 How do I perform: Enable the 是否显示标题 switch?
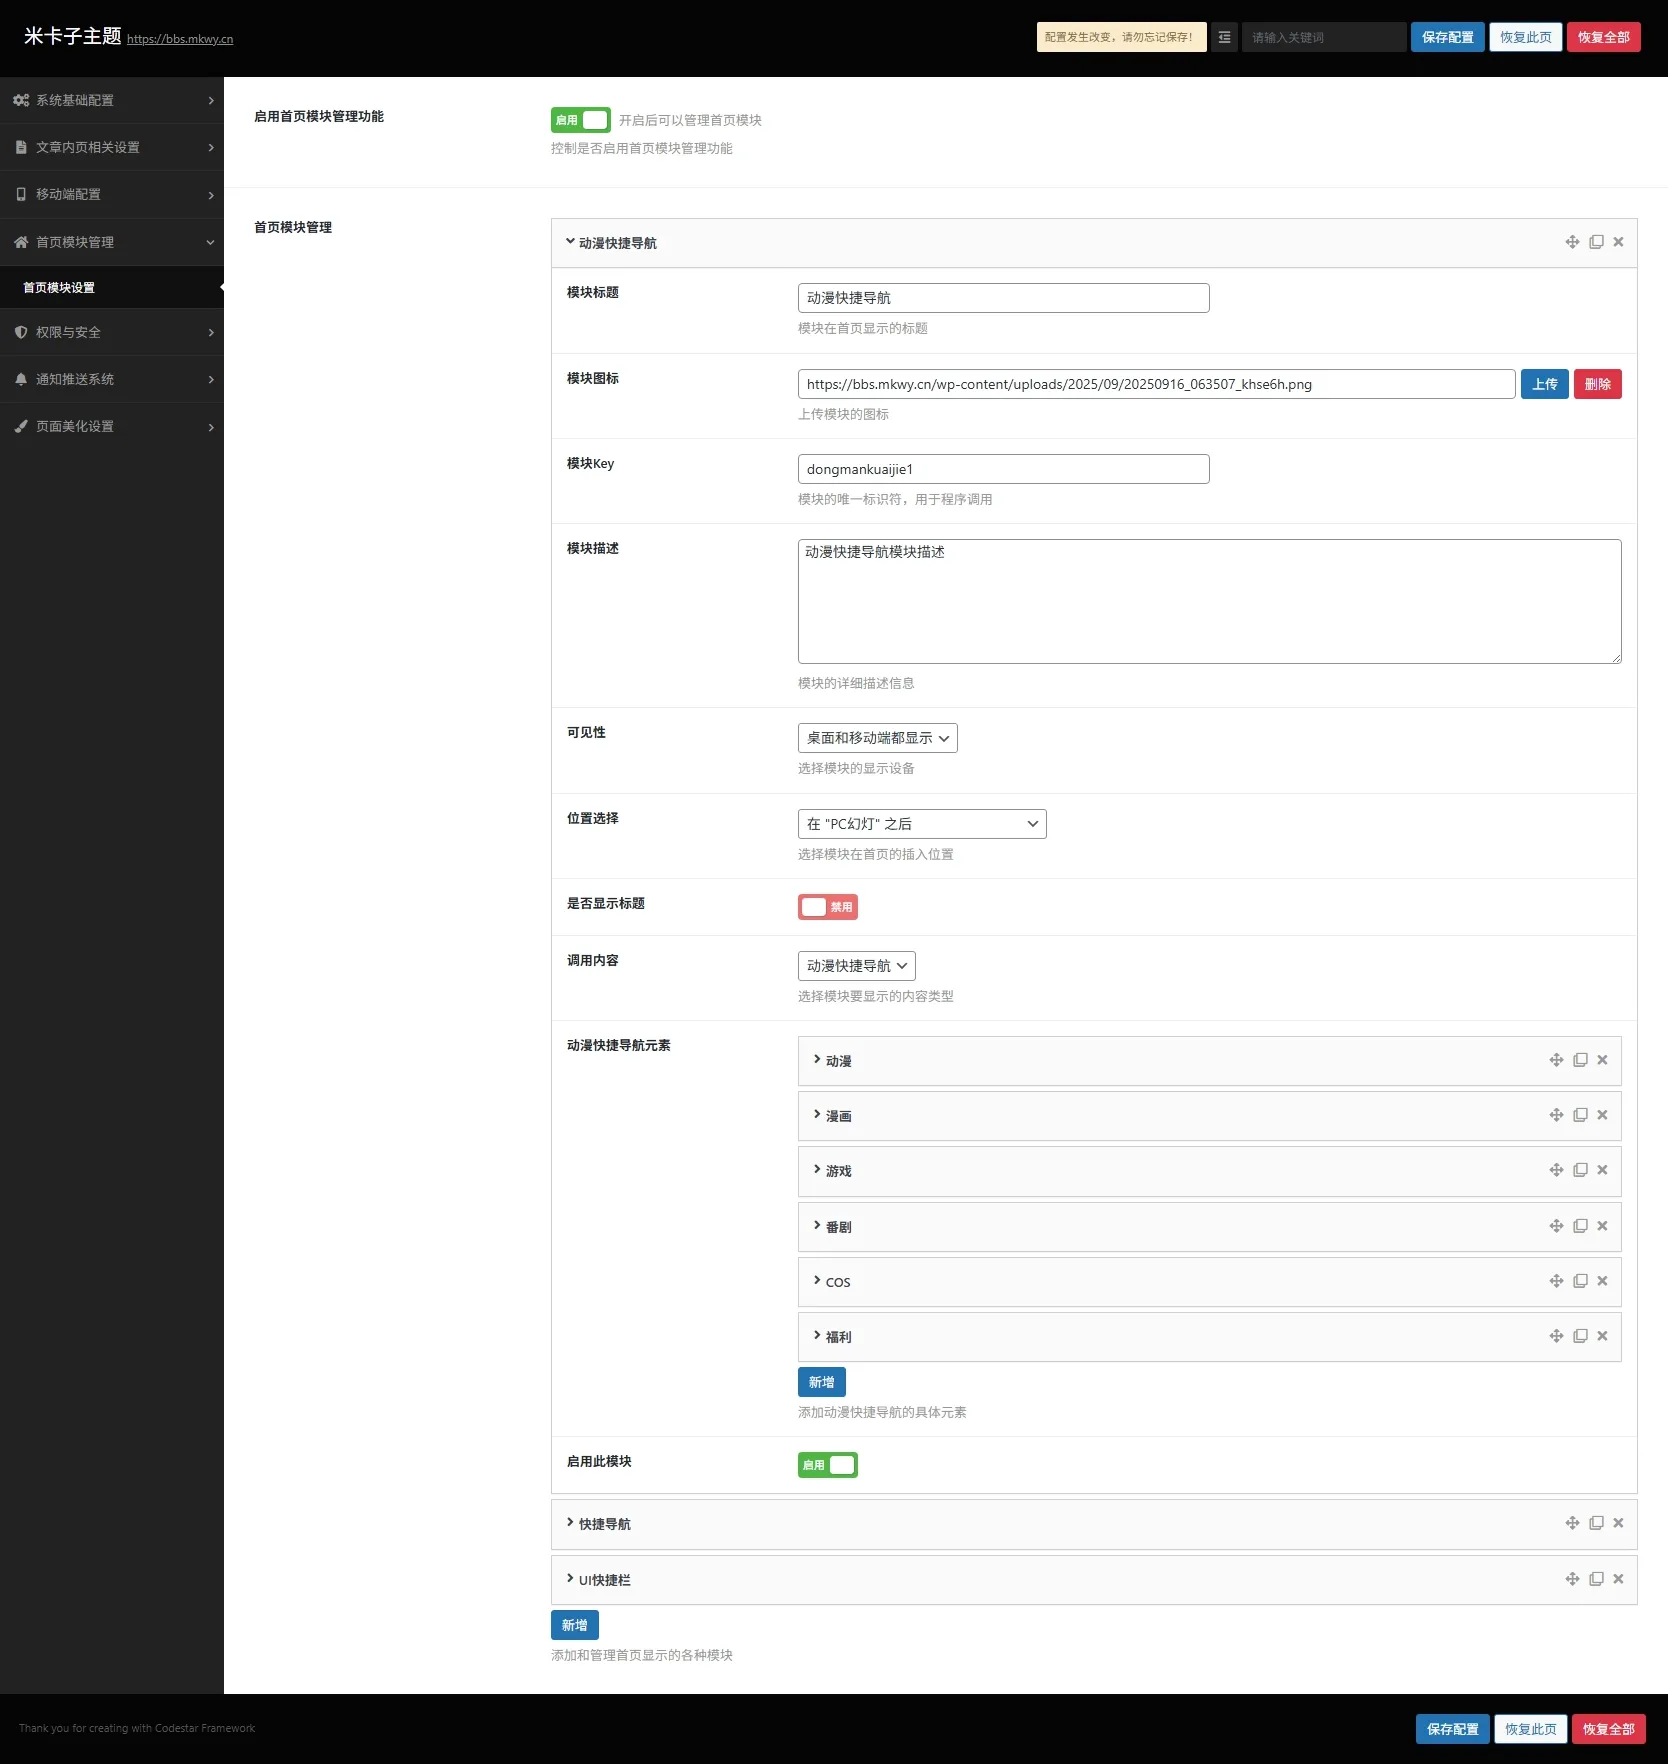[x=827, y=907]
